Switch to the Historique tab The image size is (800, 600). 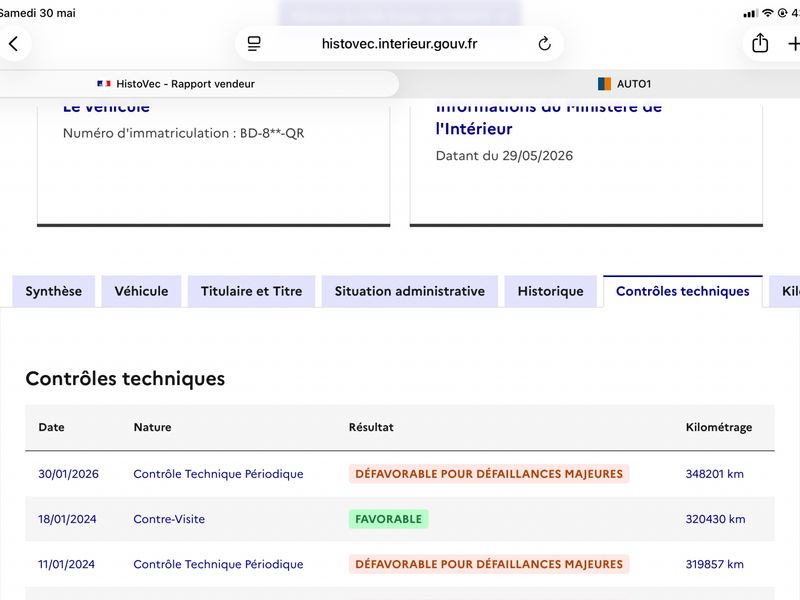pyautogui.click(x=551, y=291)
